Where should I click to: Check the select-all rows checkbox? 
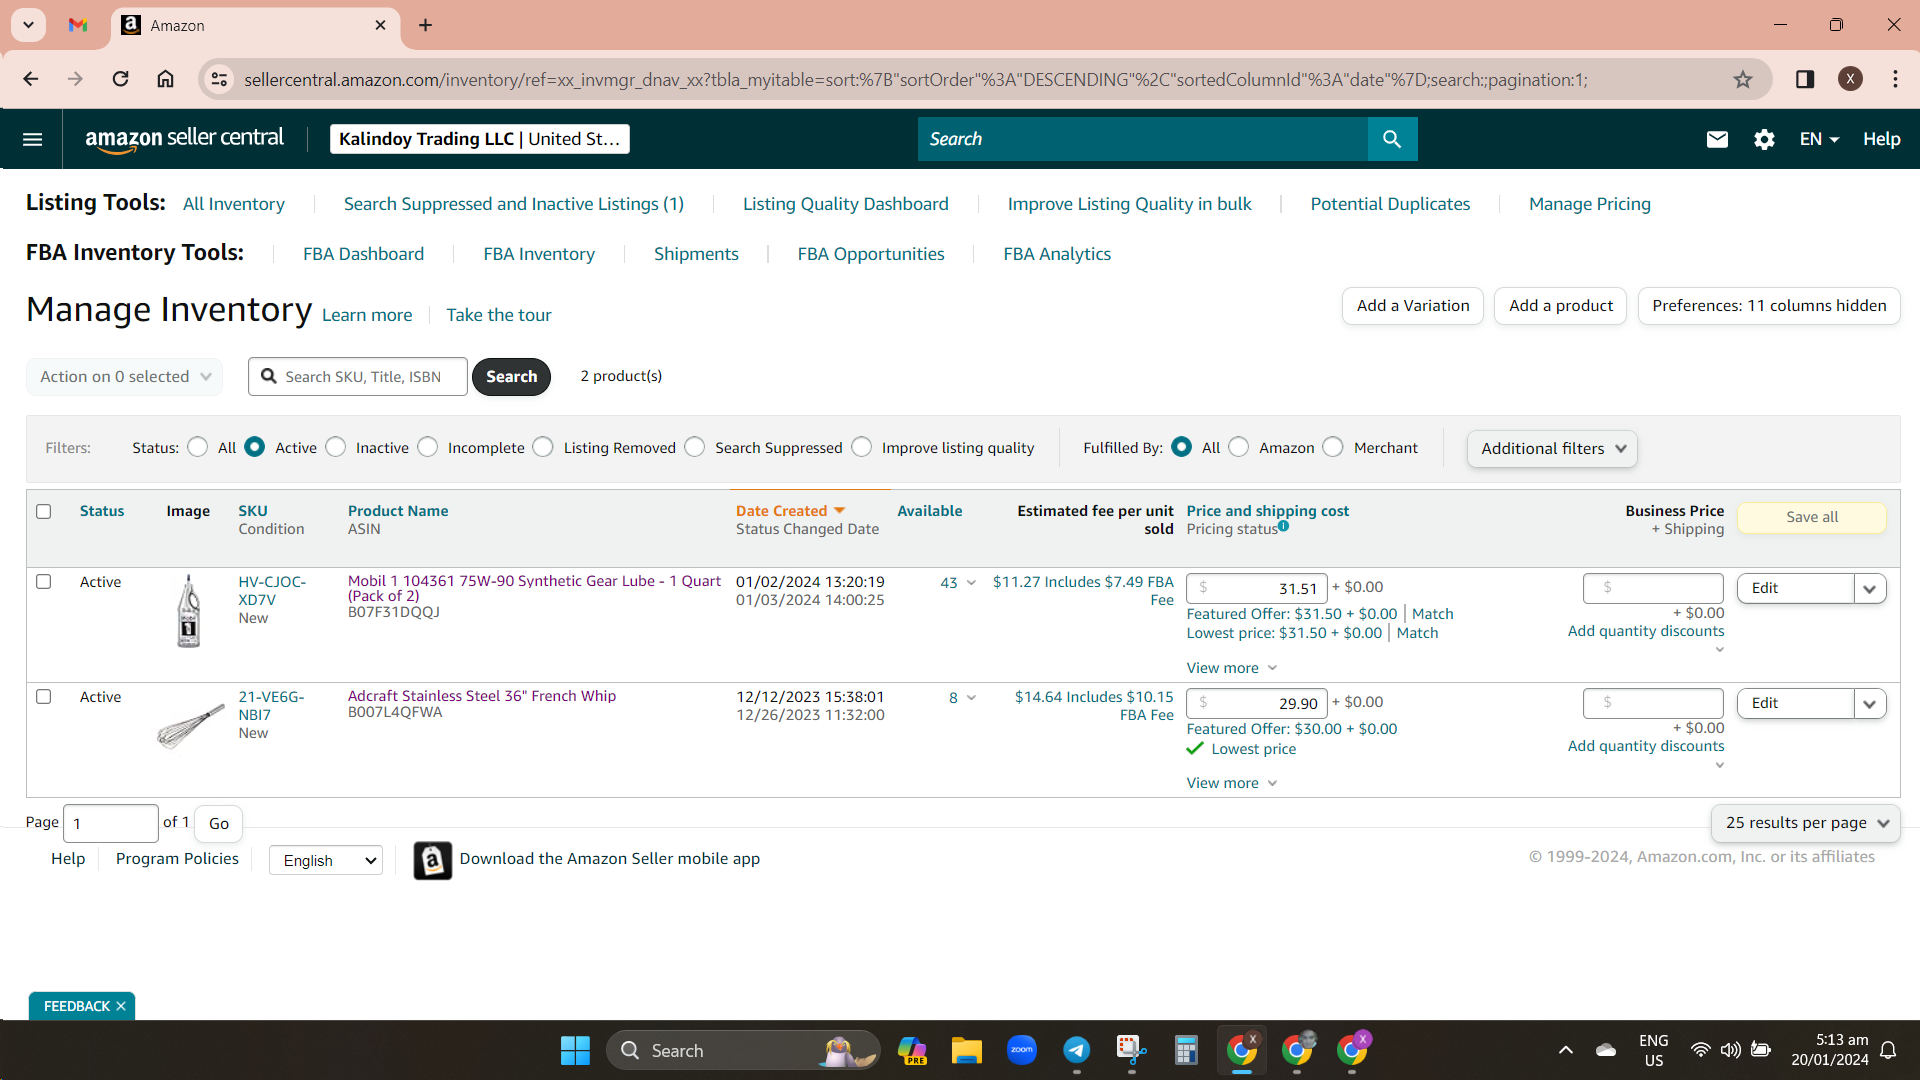[x=43, y=511]
